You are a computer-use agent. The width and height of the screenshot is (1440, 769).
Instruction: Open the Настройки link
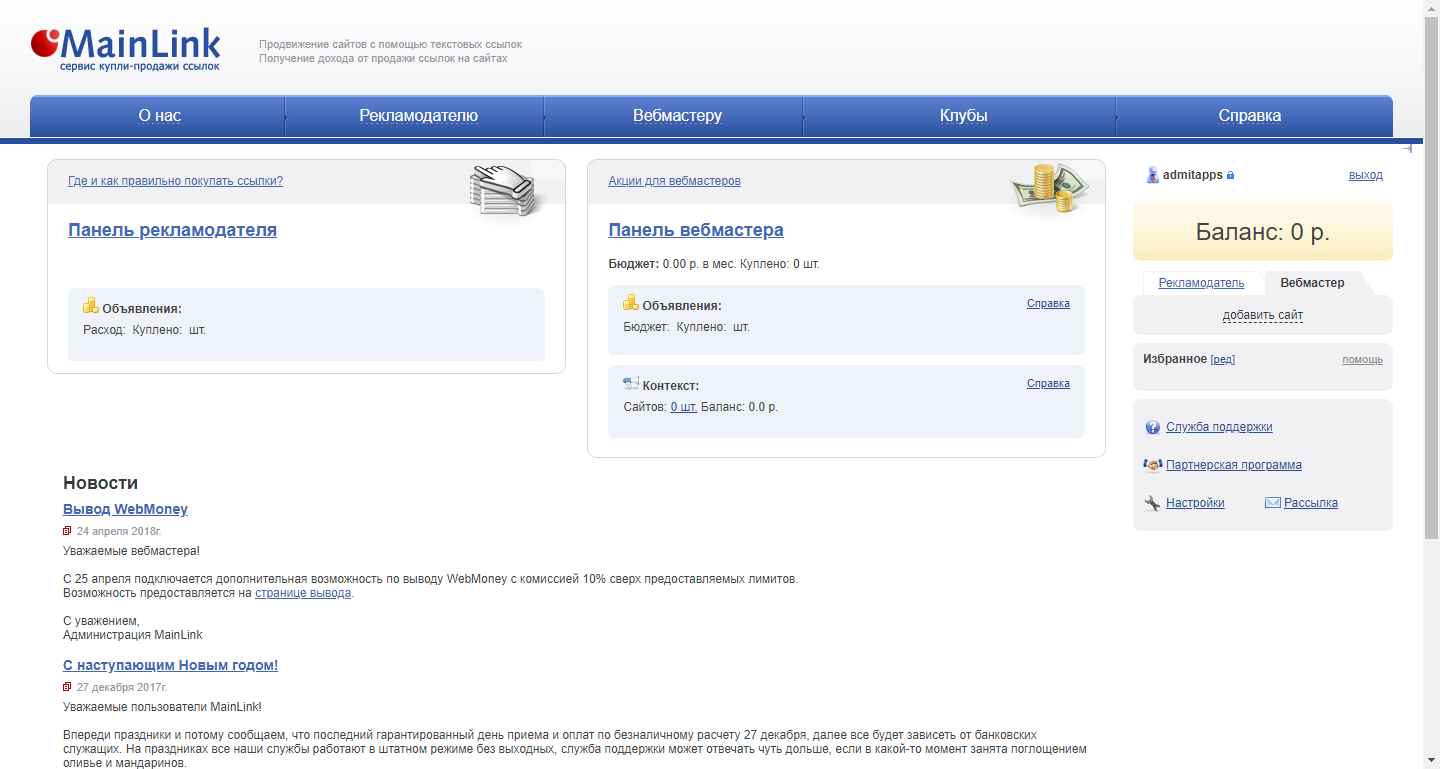(x=1195, y=503)
